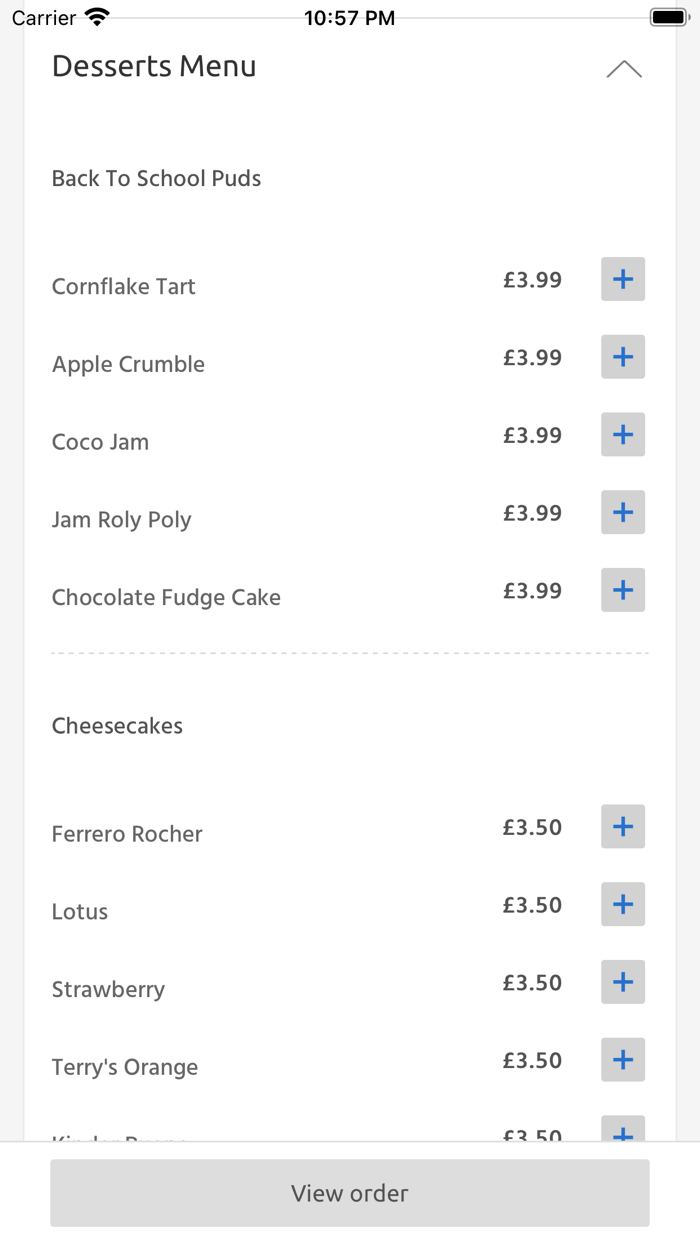Tap the battery indicator
This screenshot has width=700, height=1244.
pyautogui.click(x=668, y=15)
